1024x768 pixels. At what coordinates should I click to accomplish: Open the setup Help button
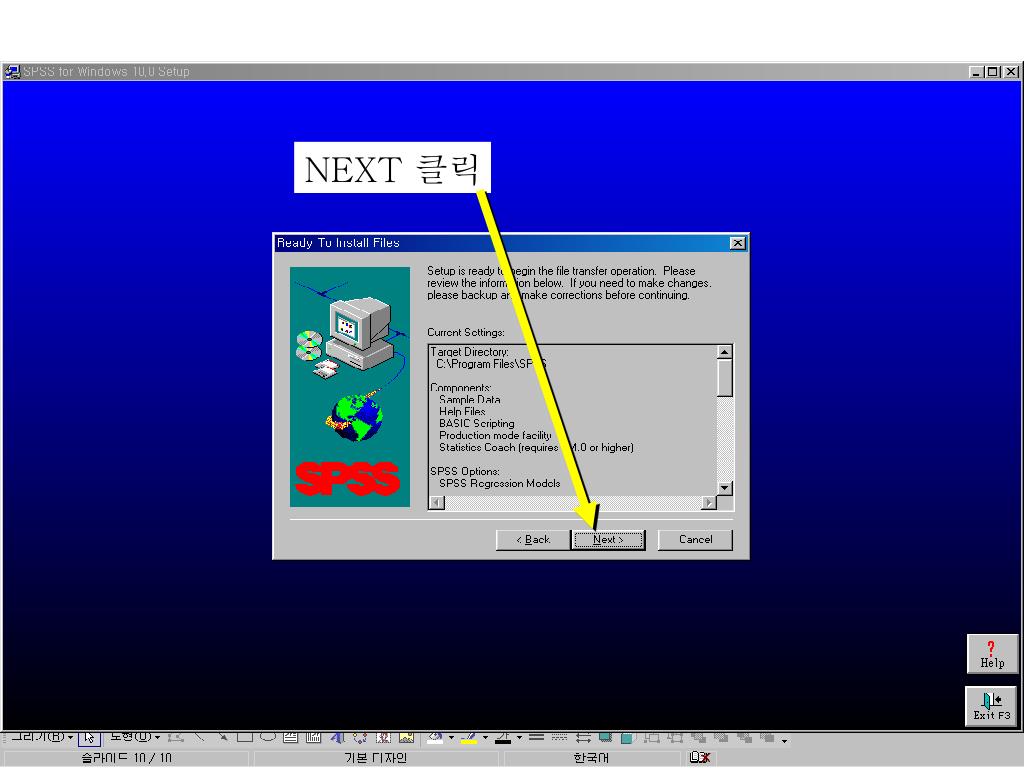(x=992, y=654)
